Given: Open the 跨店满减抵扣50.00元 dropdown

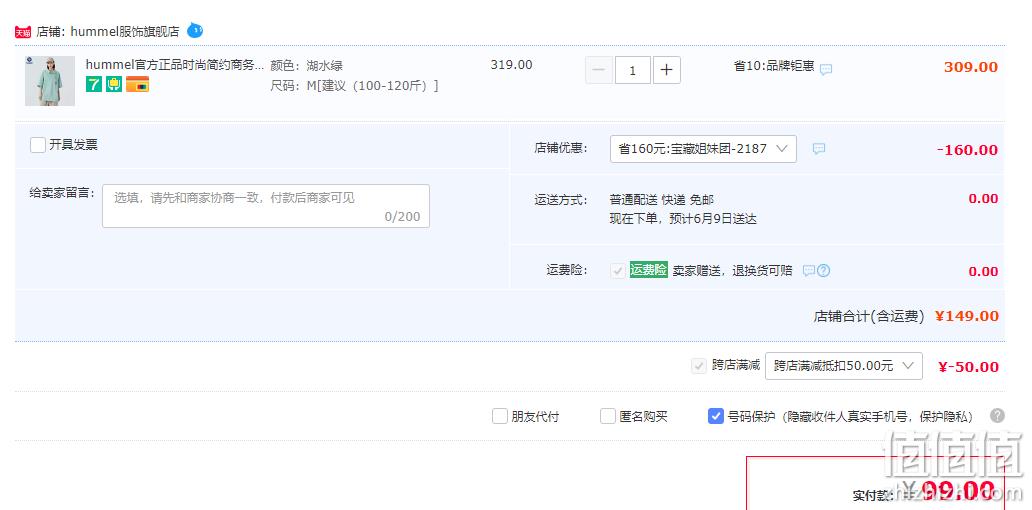Looking at the screenshot, I should 844,366.
